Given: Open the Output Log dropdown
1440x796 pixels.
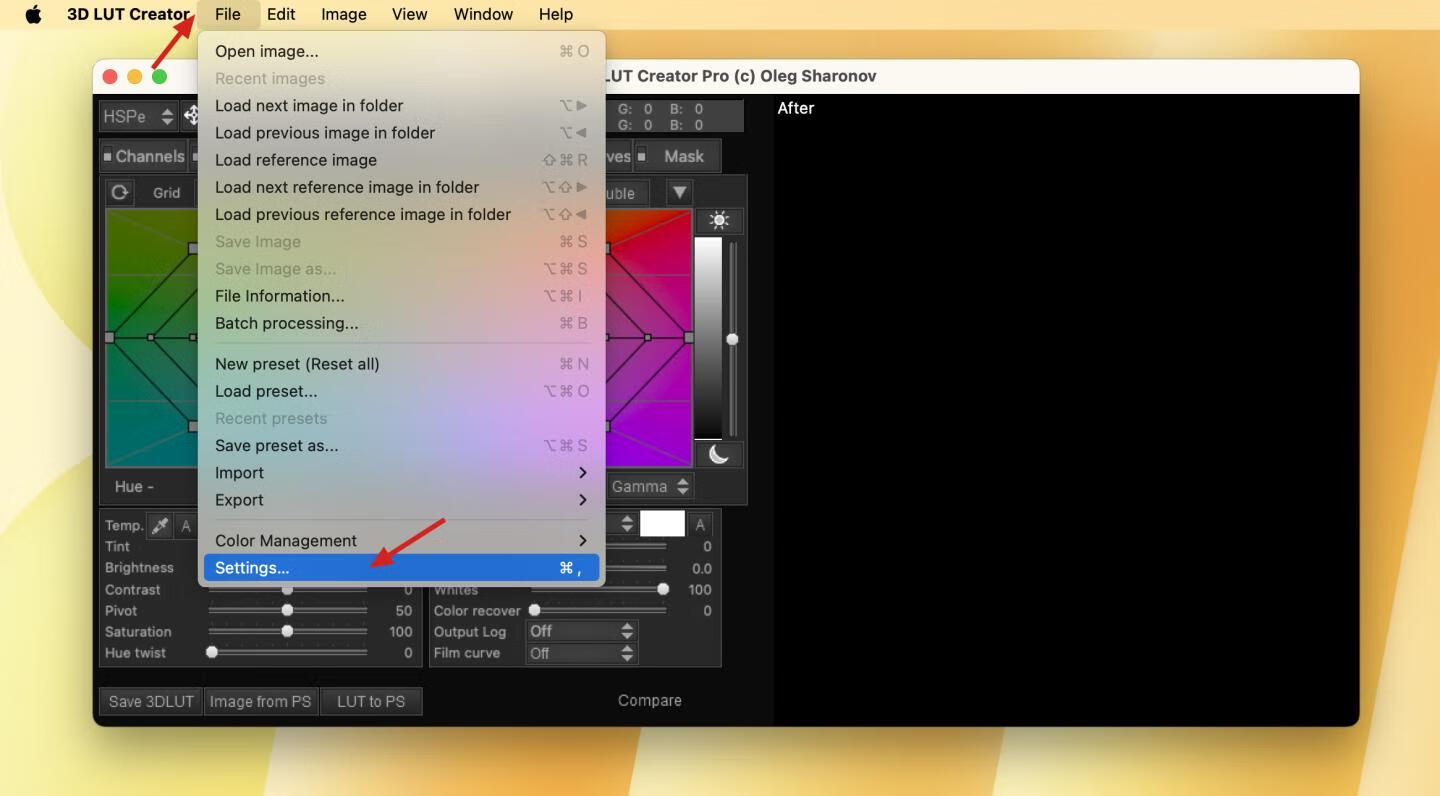Looking at the screenshot, I should (x=581, y=631).
